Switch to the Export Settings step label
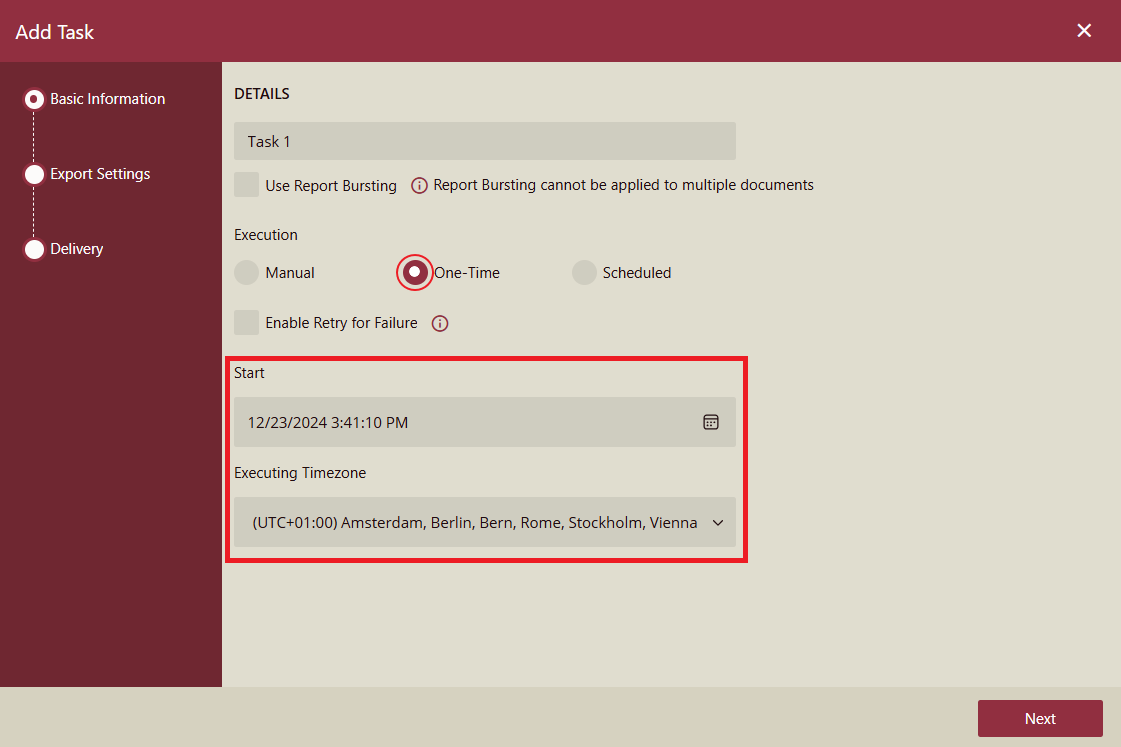This screenshot has width=1121, height=747. pyautogui.click(x=101, y=173)
